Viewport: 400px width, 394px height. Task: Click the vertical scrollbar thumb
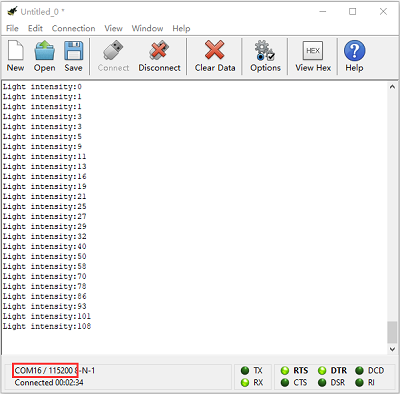click(392, 332)
